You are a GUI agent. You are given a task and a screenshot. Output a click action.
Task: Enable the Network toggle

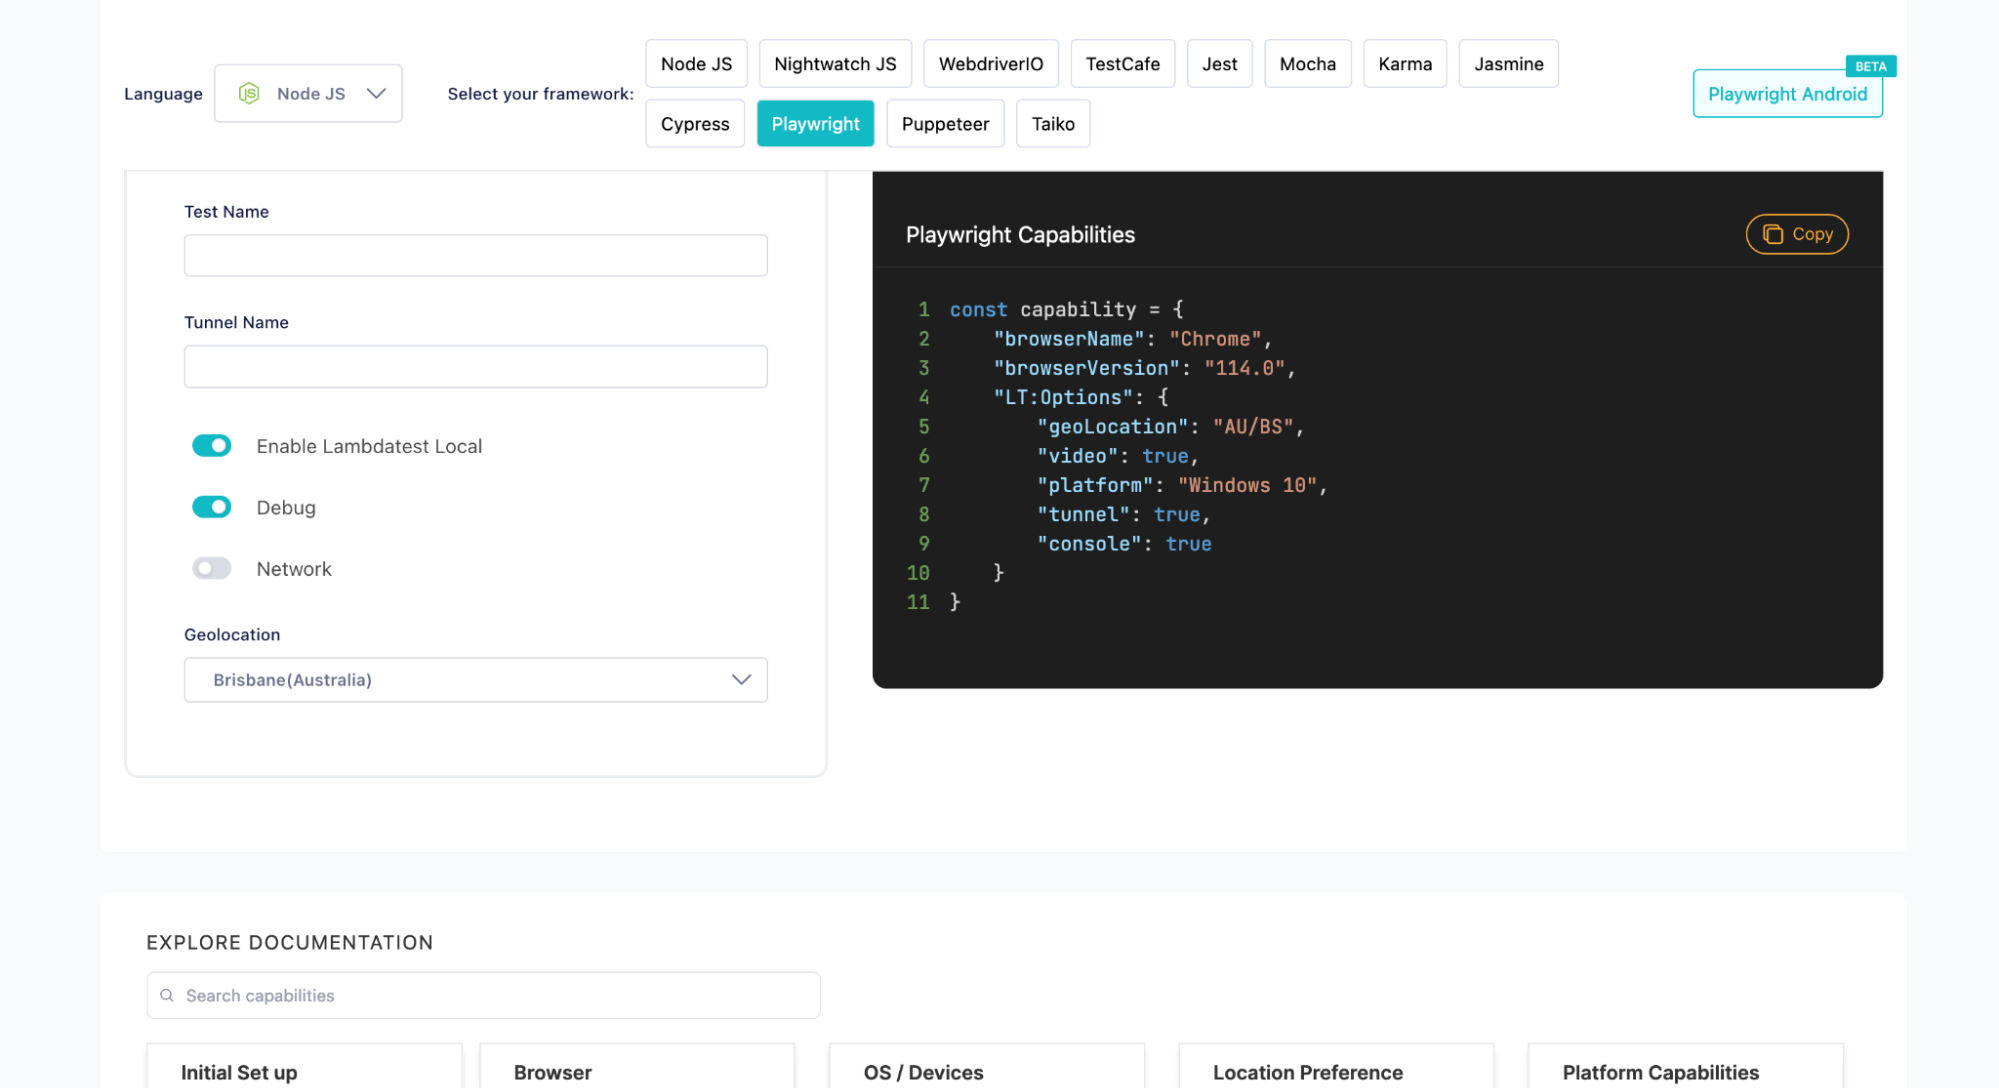tap(211, 568)
